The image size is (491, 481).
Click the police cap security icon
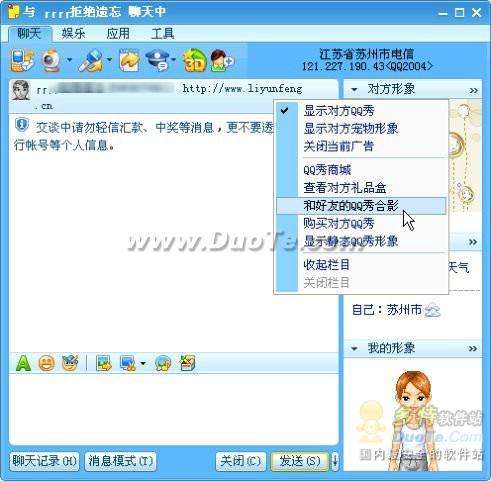click(158, 60)
